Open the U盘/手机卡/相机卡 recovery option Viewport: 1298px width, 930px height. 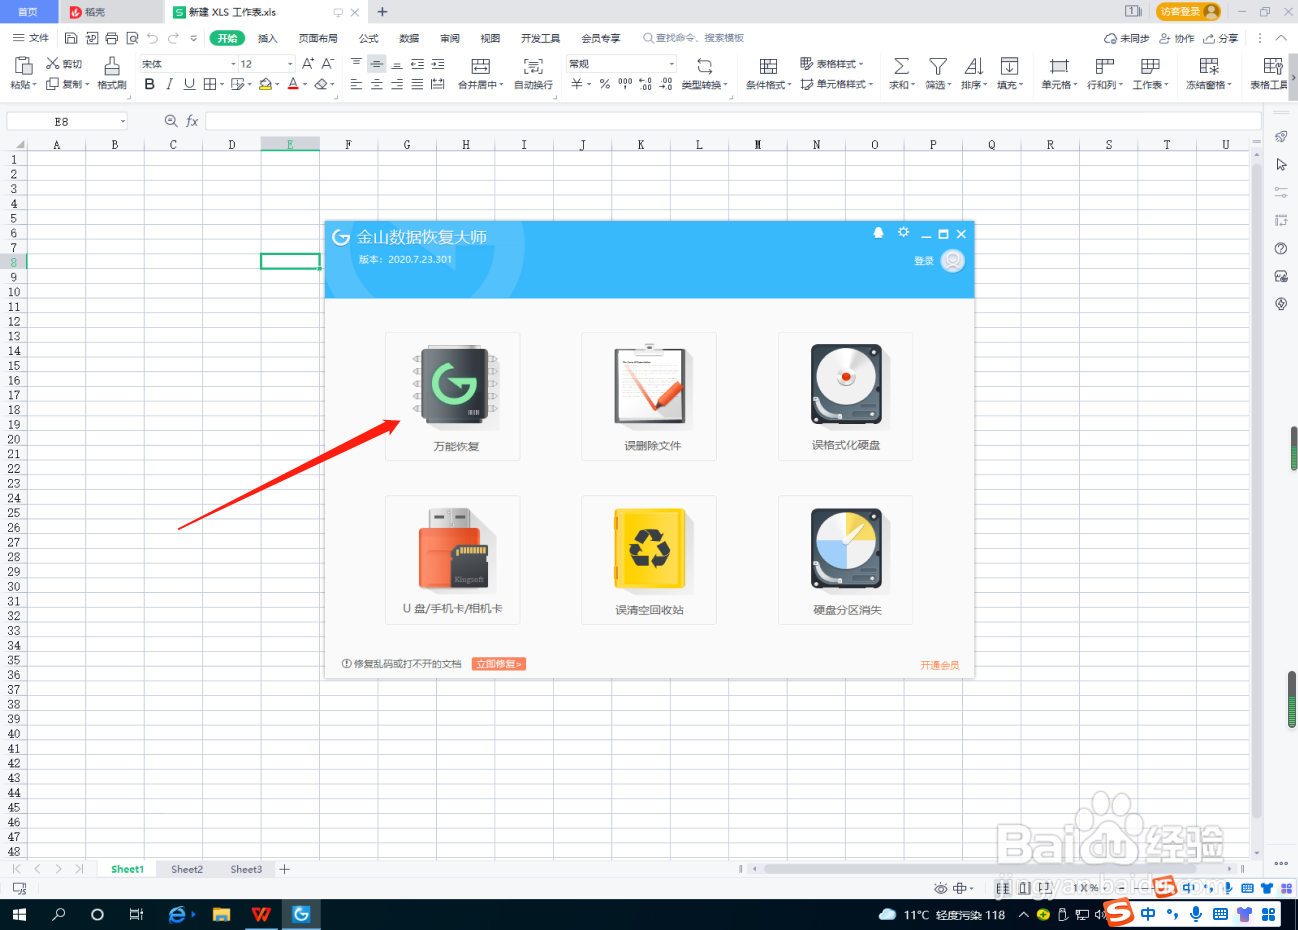(453, 559)
